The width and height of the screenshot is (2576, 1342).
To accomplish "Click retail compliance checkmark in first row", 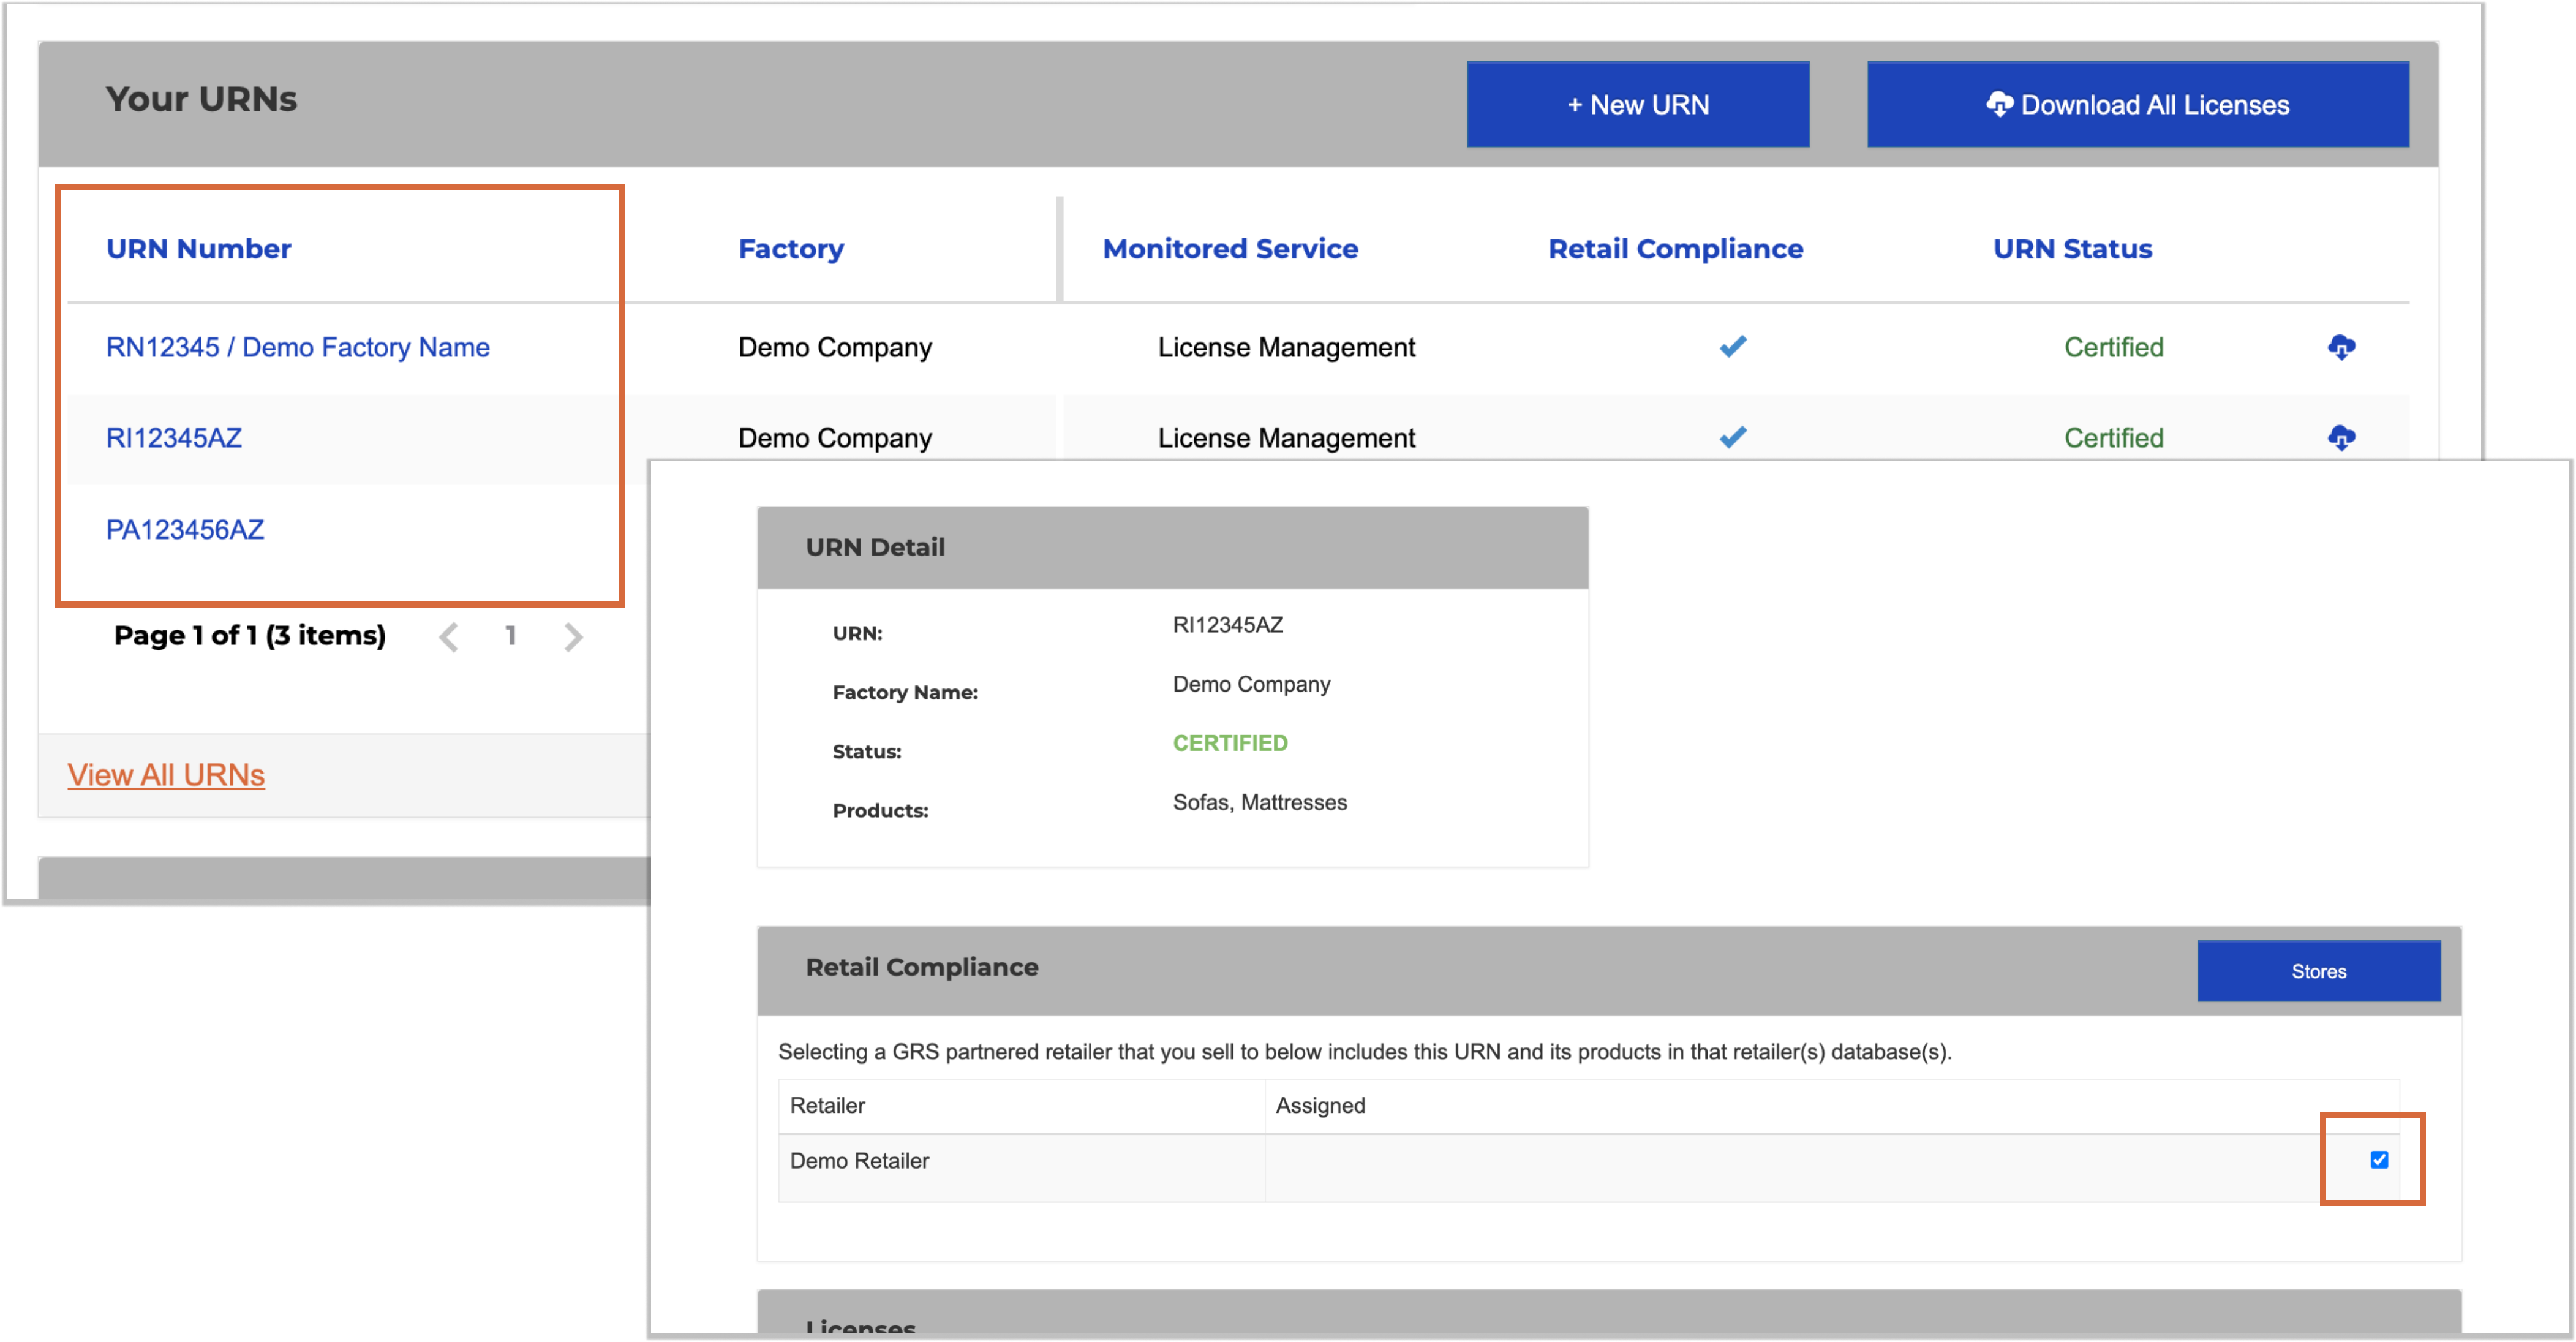I will click(x=1732, y=346).
